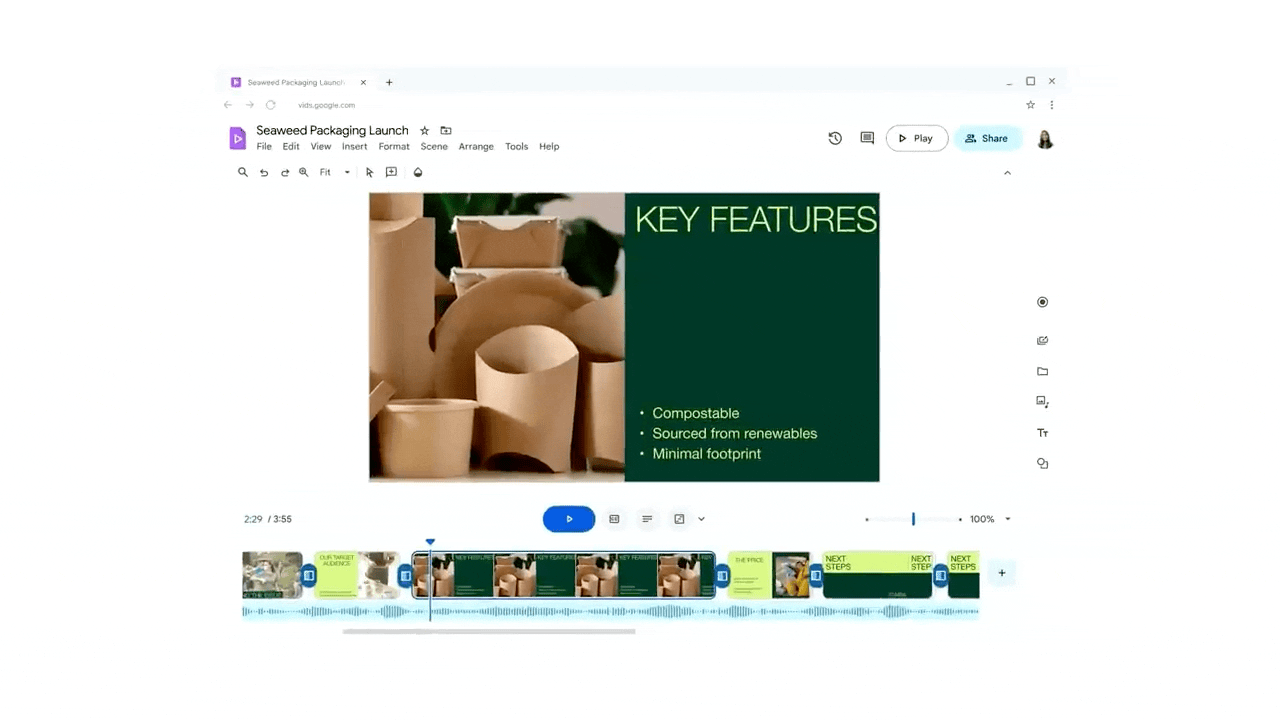Open the script view icon

(x=614, y=519)
